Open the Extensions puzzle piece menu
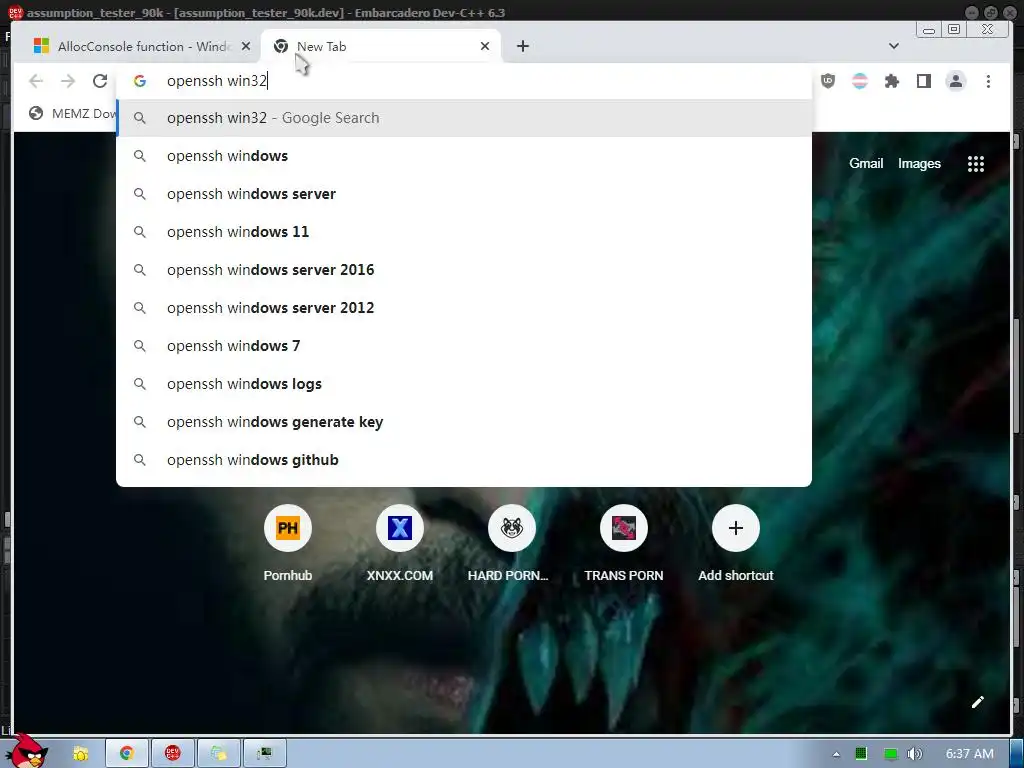 891,81
